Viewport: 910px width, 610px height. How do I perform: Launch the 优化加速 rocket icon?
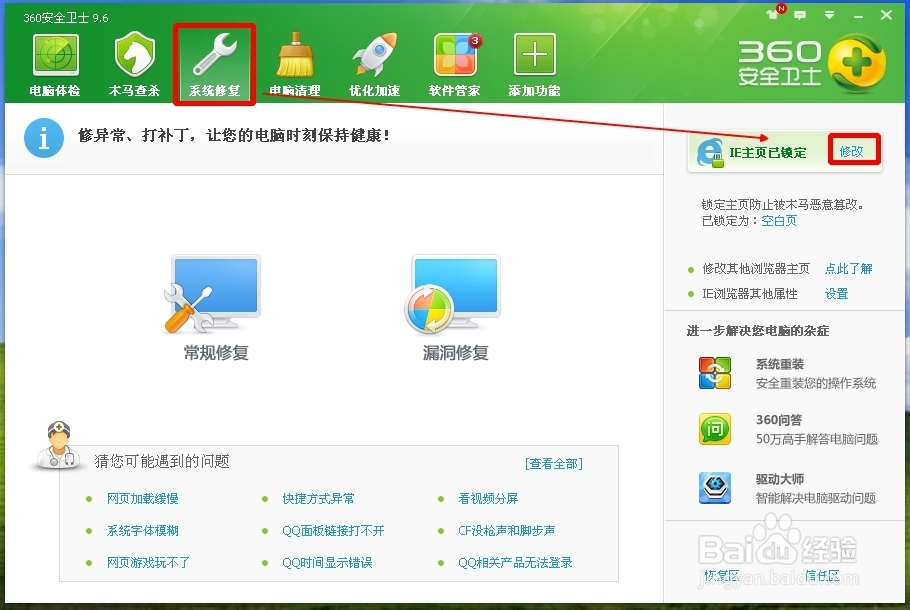(x=375, y=55)
